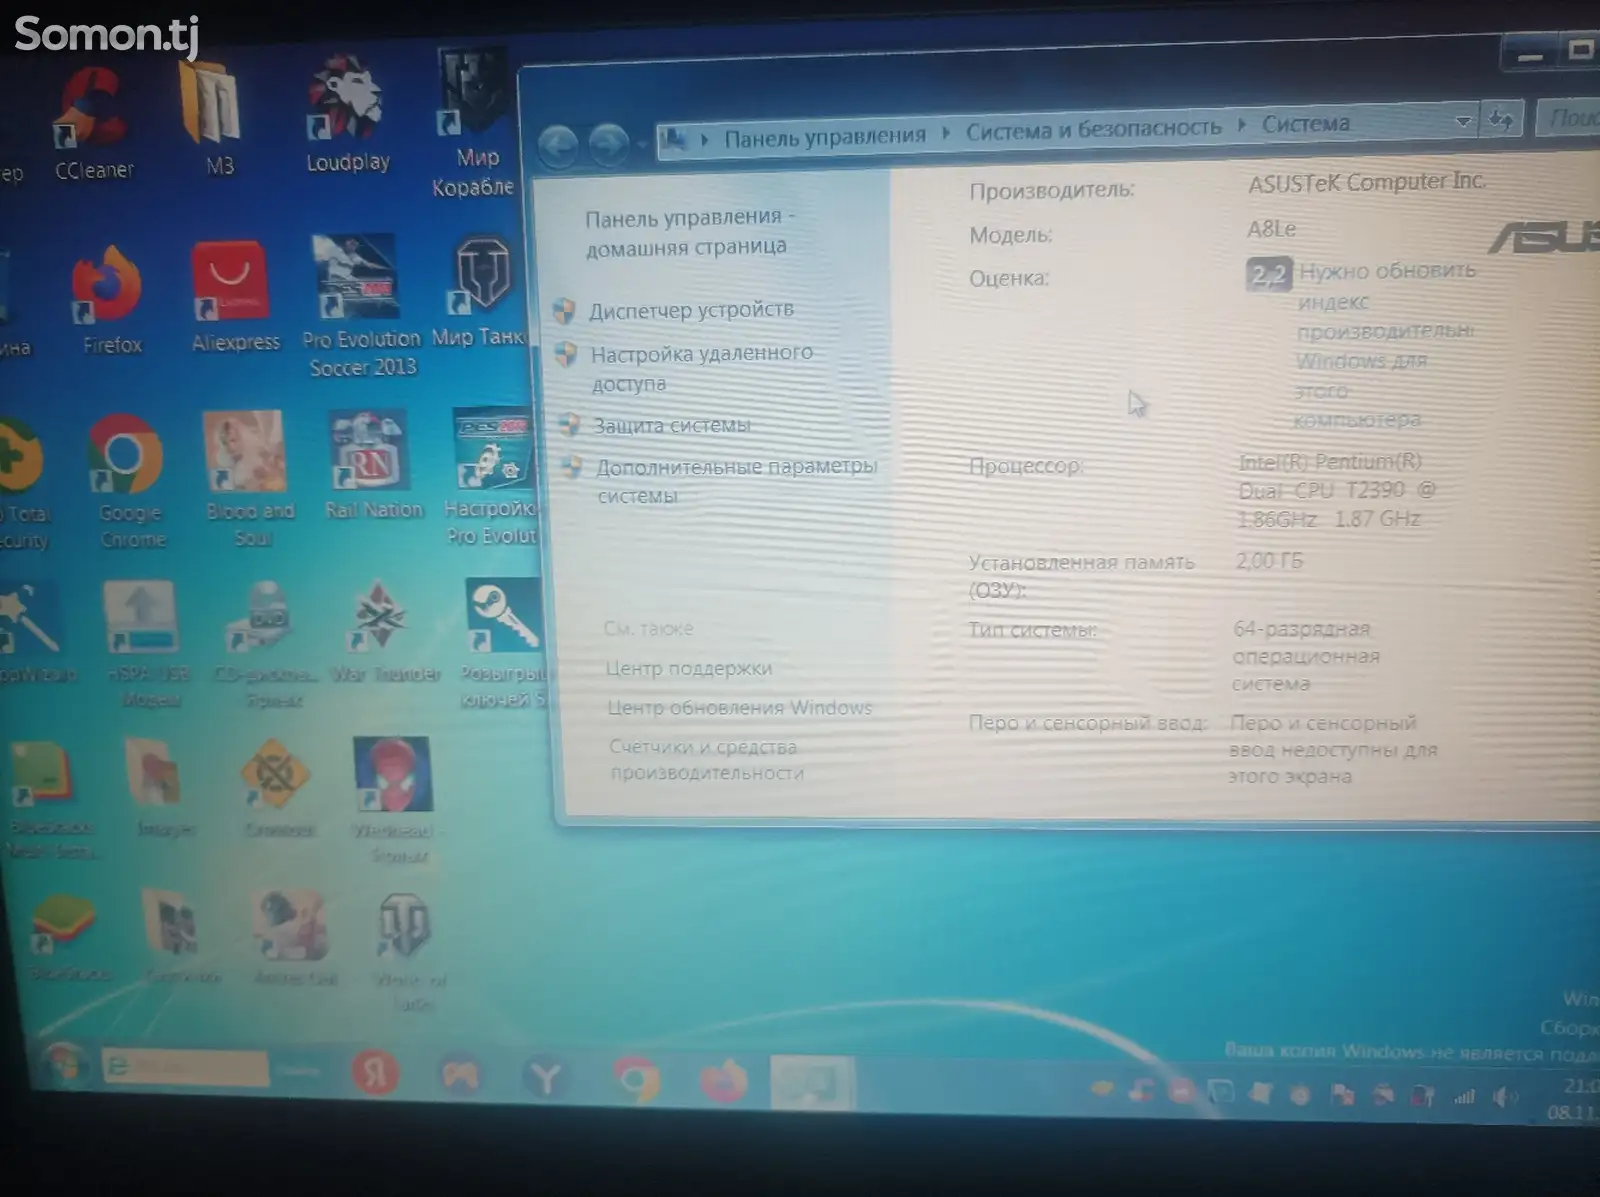The image size is (1600, 1197).
Task: Open Счетчики и средства производительности link
Action: (706, 760)
